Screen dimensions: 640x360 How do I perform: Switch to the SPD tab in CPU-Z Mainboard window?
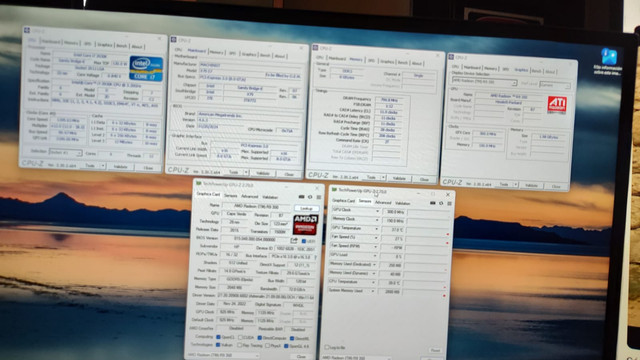tap(232, 53)
